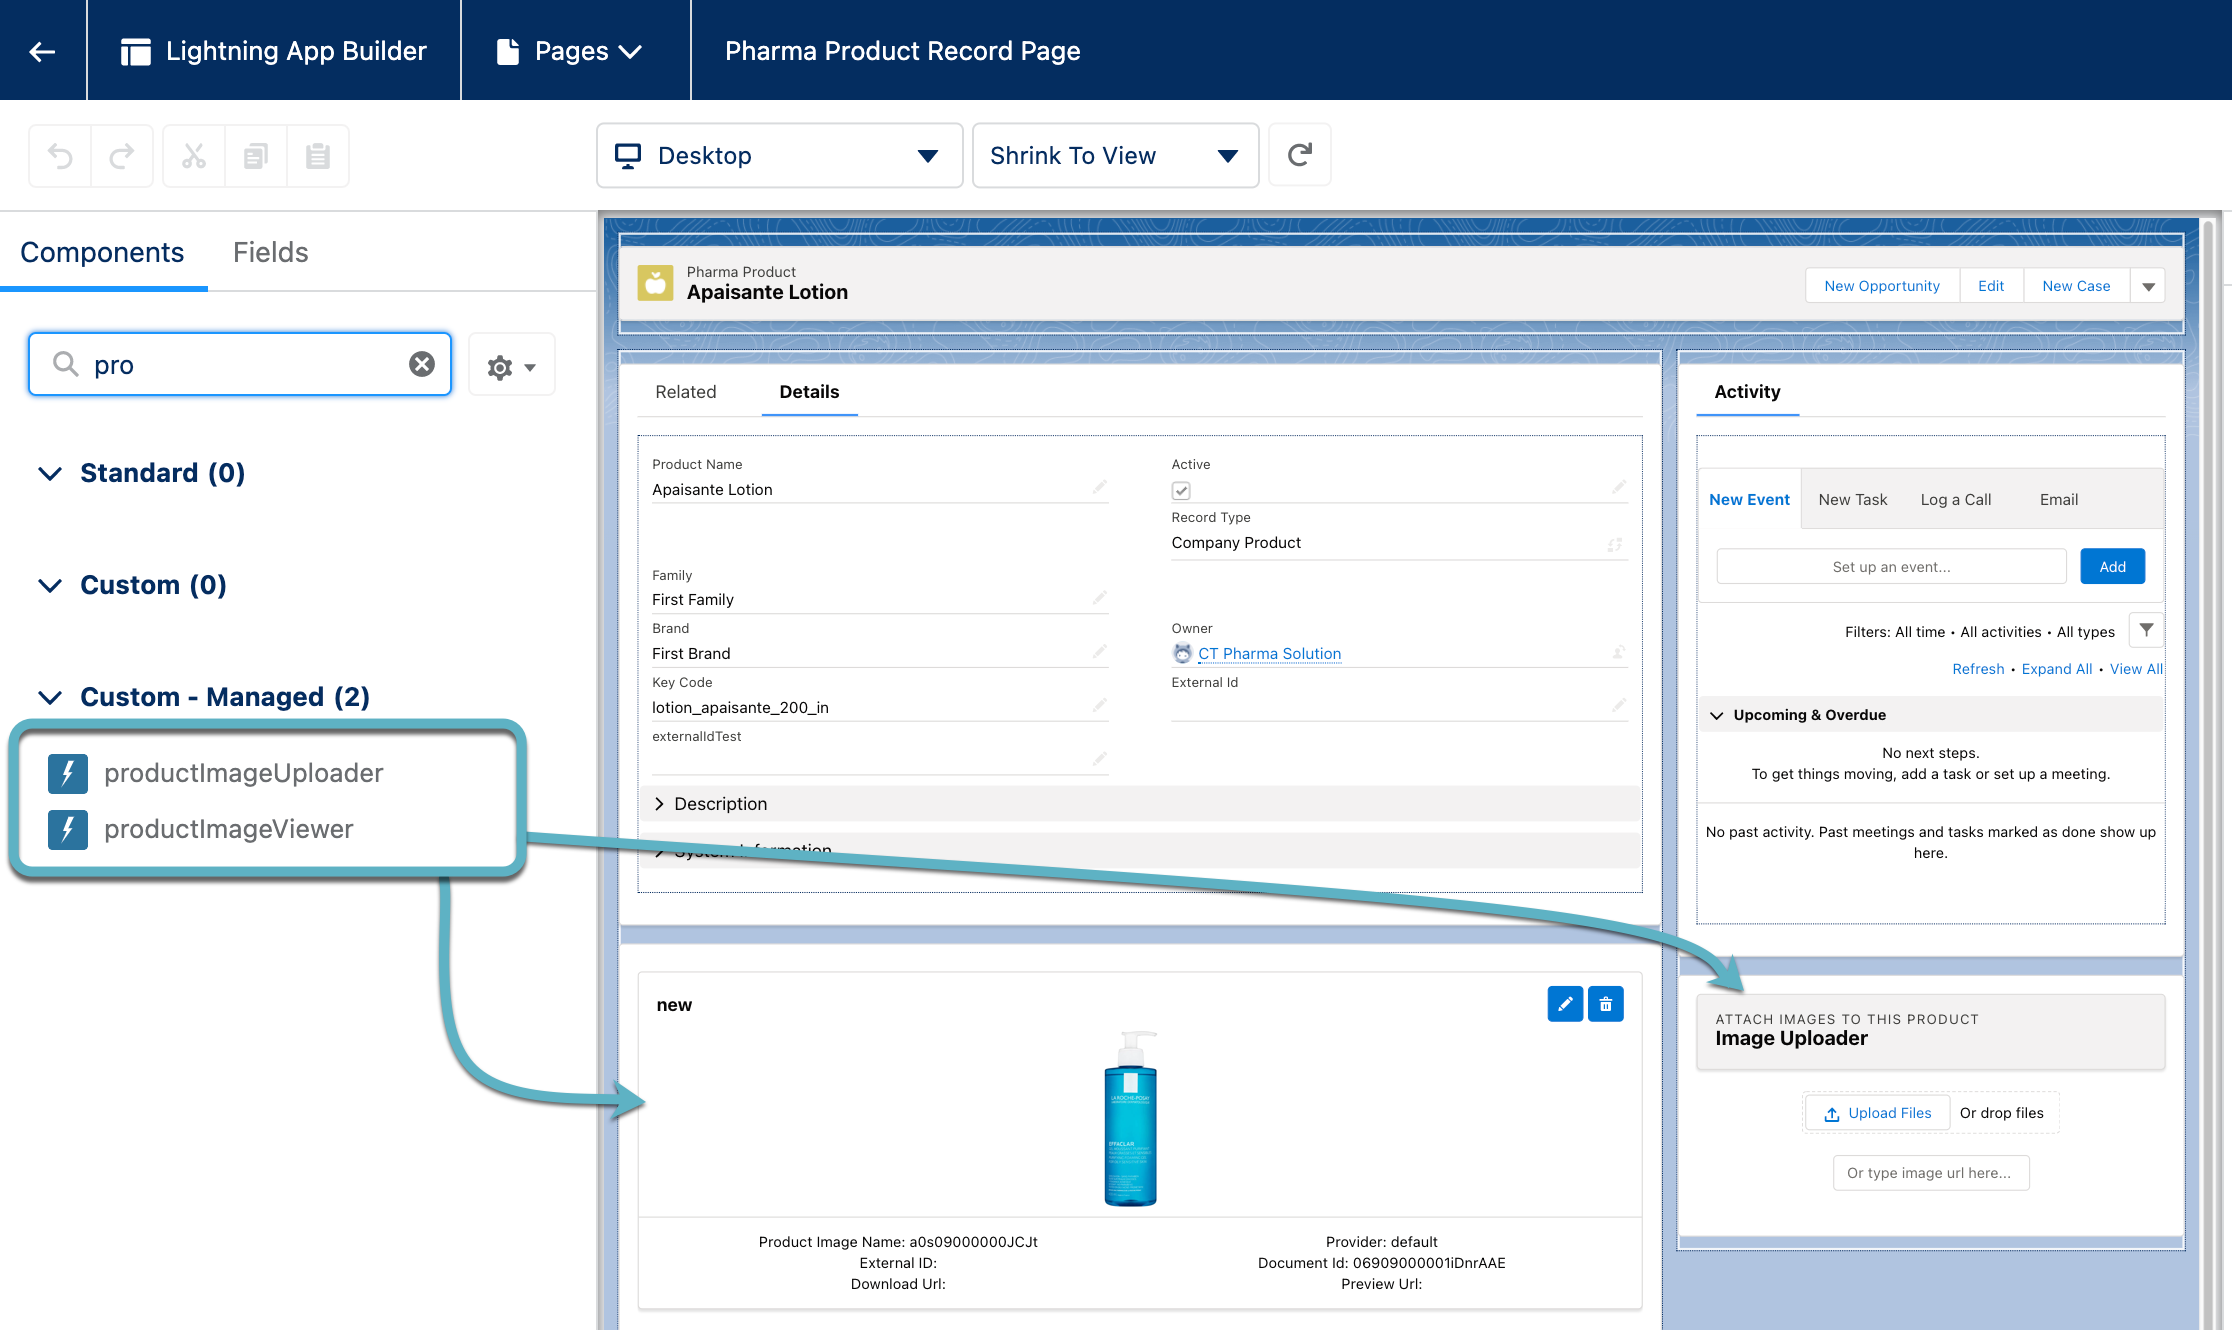Open the Desktop form factor dropdown
2232x1330 pixels.
[779, 155]
